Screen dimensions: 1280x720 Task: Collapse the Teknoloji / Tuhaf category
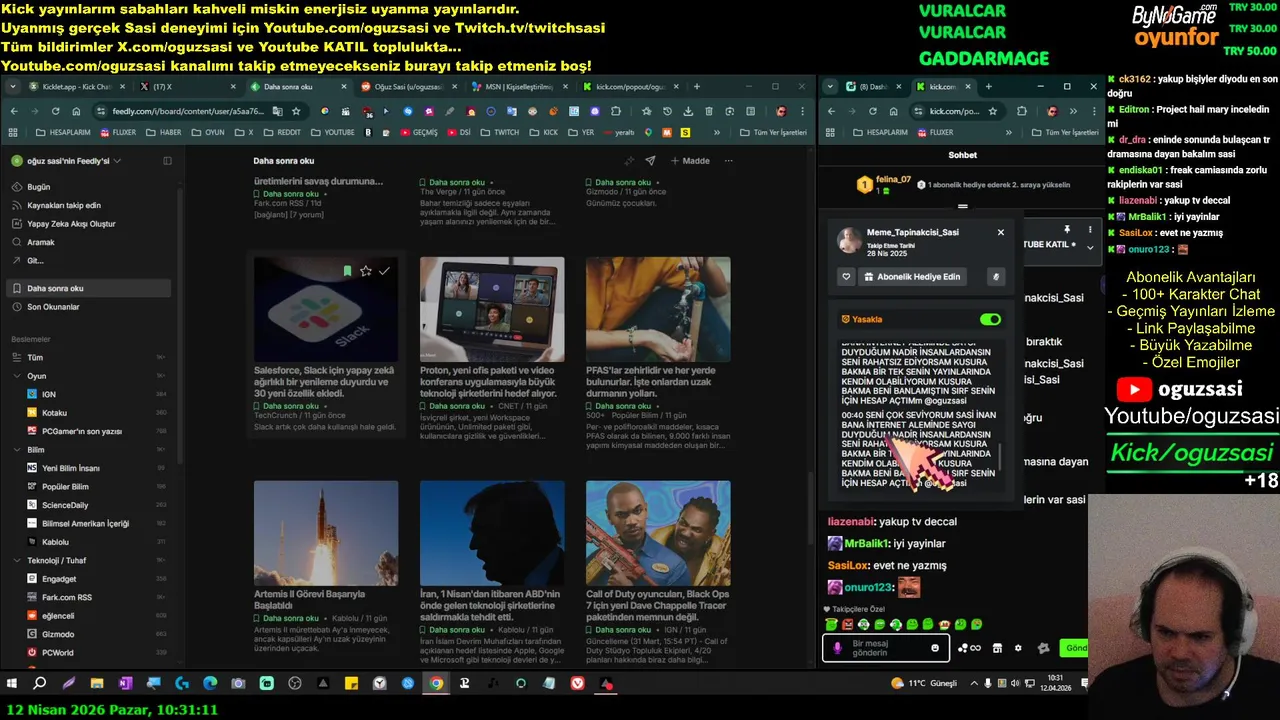(x=17, y=560)
